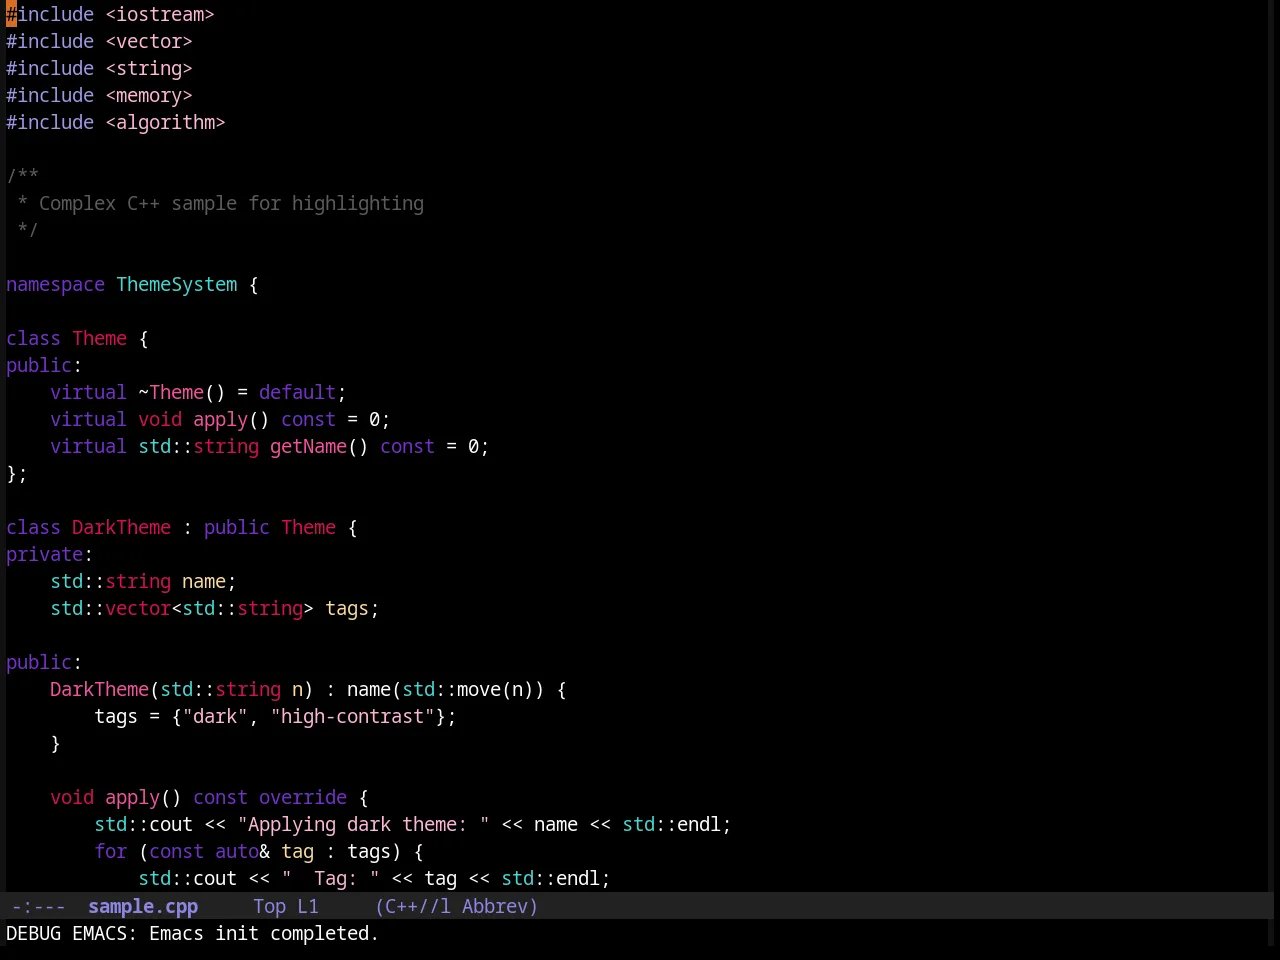1280x960 pixels.
Task: Click the 'for' keyword in the loop
Action: point(110,852)
